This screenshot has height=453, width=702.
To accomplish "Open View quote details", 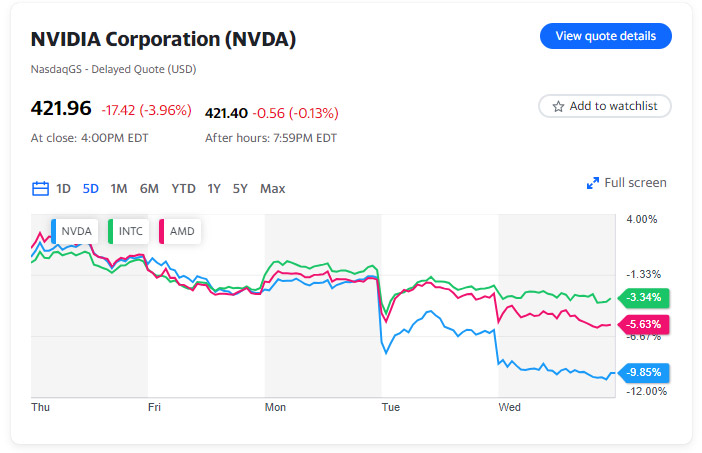I will click(x=605, y=36).
